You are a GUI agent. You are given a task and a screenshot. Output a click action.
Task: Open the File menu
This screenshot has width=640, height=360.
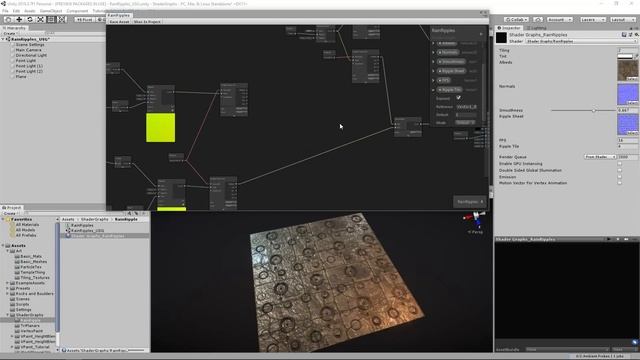pos(5,11)
